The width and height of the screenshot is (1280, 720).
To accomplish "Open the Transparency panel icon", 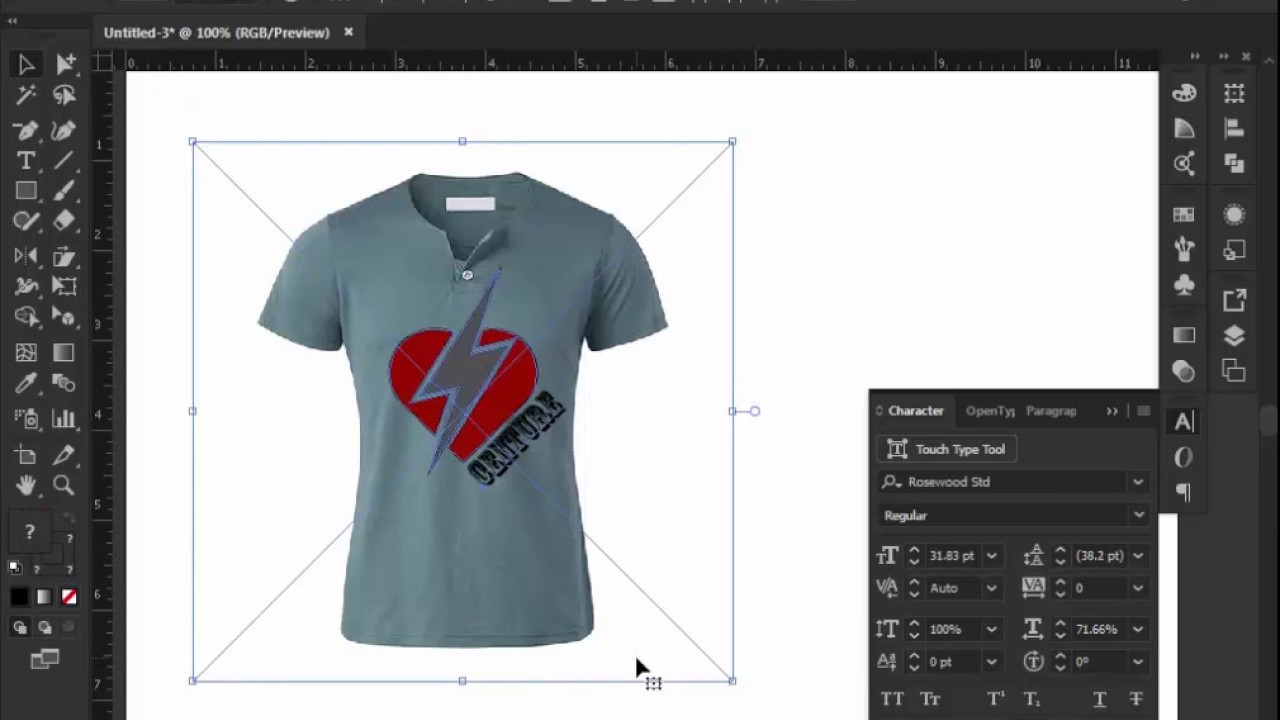I will point(1184,371).
